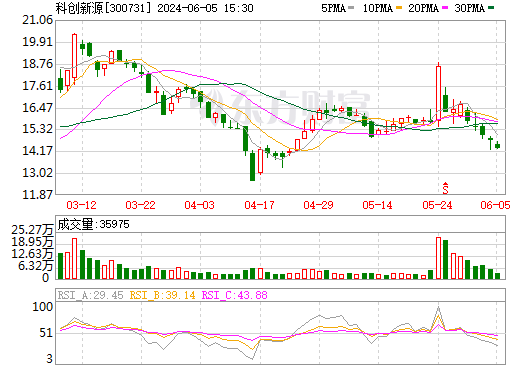Pick the orange 10PMA legend color dash
Viewport: 520px width, 365px height.
pos(398,8)
